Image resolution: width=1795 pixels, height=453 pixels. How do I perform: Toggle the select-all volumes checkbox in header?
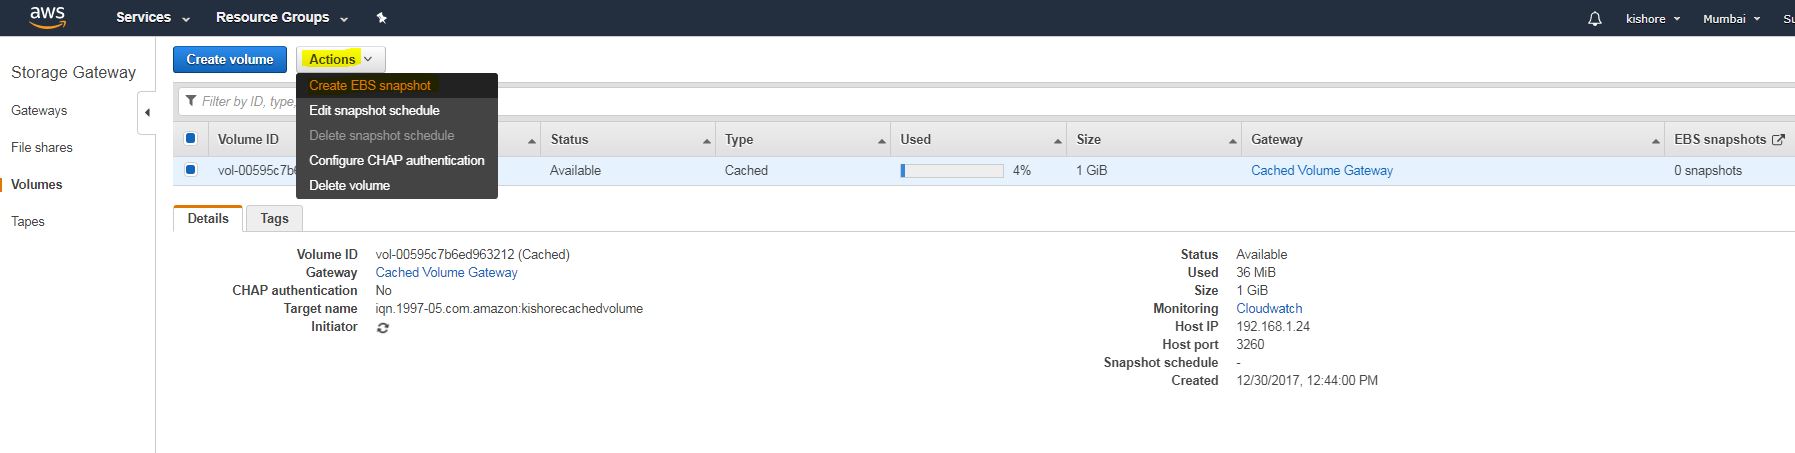[x=191, y=139]
